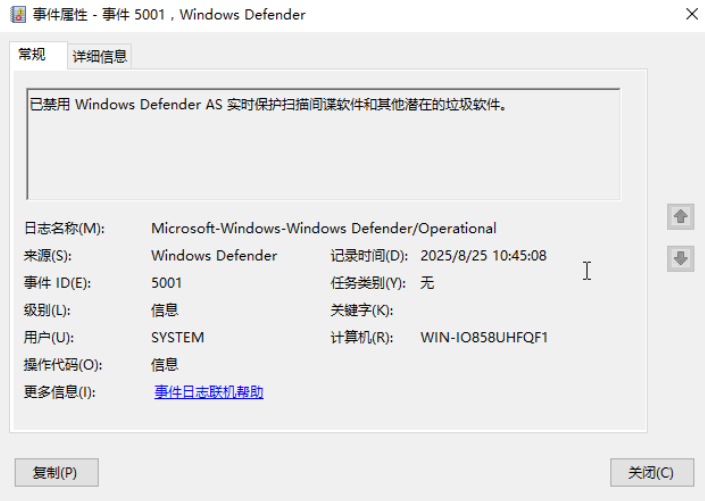Click the 操作代码(O) label

click(x=63, y=365)
